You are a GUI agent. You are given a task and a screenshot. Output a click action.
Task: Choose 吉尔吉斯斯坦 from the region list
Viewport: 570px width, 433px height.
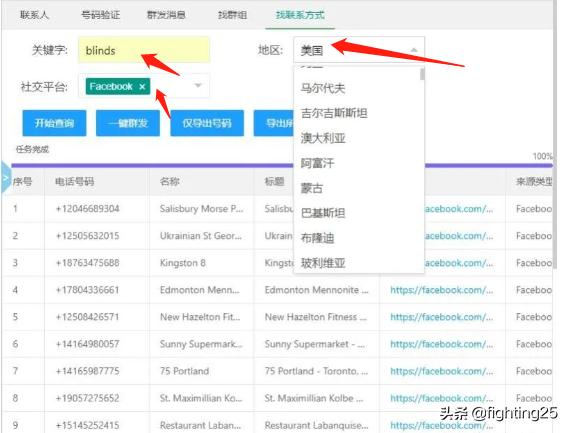point(359,113)
